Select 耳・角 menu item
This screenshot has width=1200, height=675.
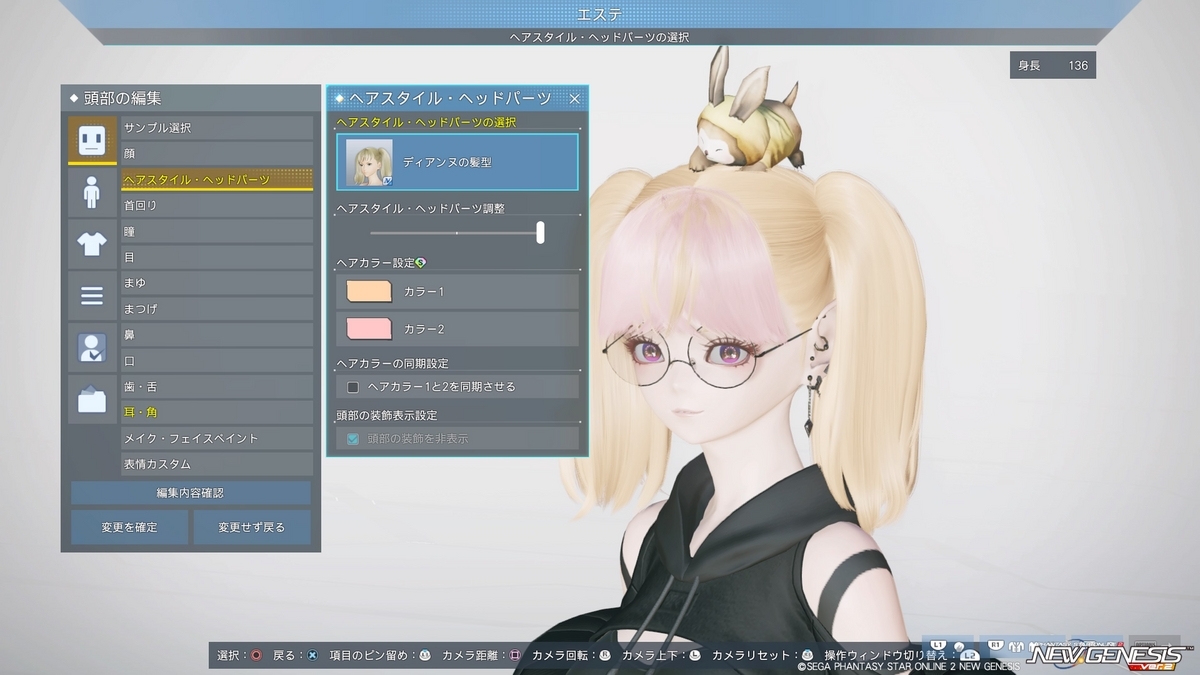[x=217, y=413]
